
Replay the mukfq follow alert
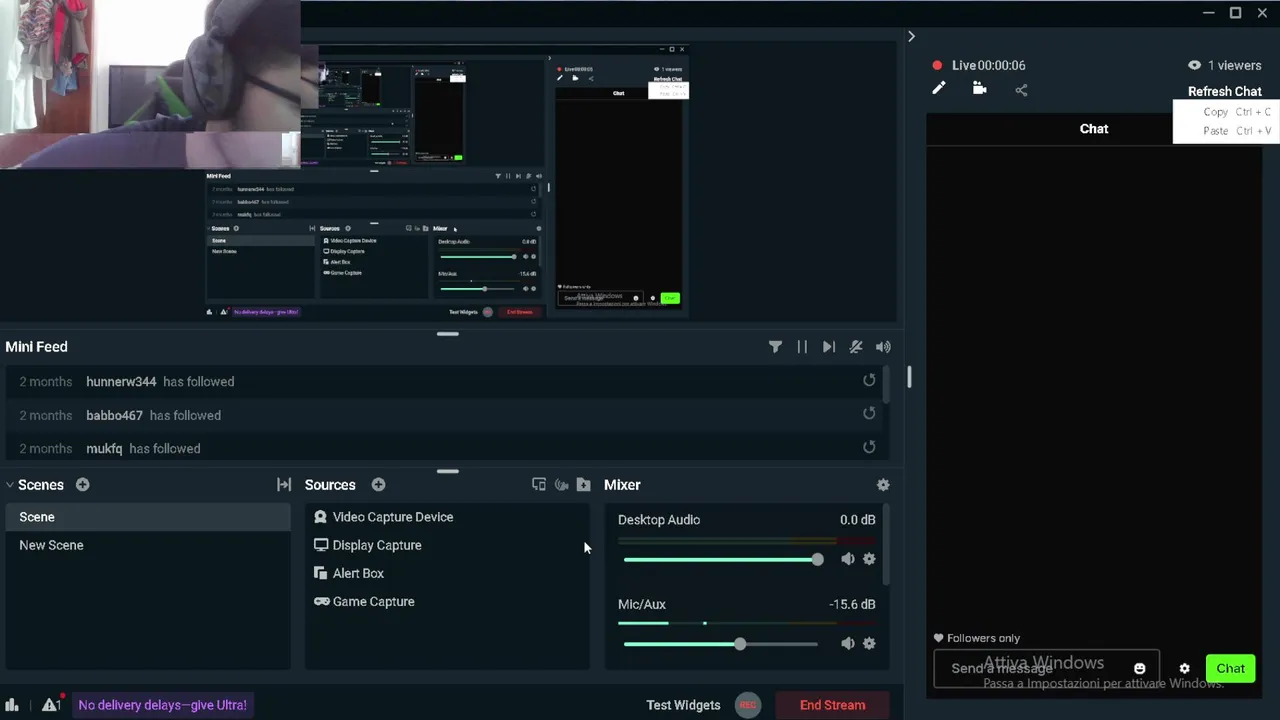point(869,447)
